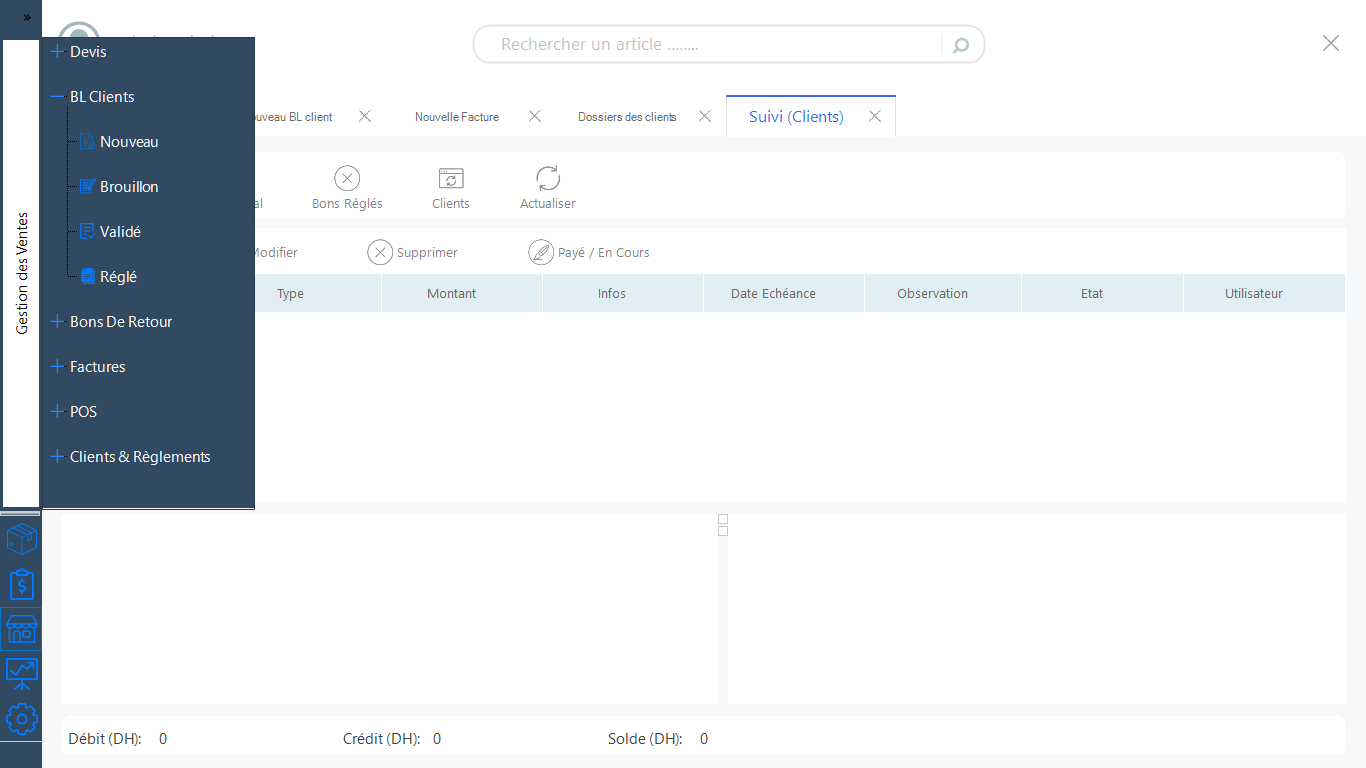Click the search magnifier icon
The image size is (1366, 768).
click(x=961, y=45)
